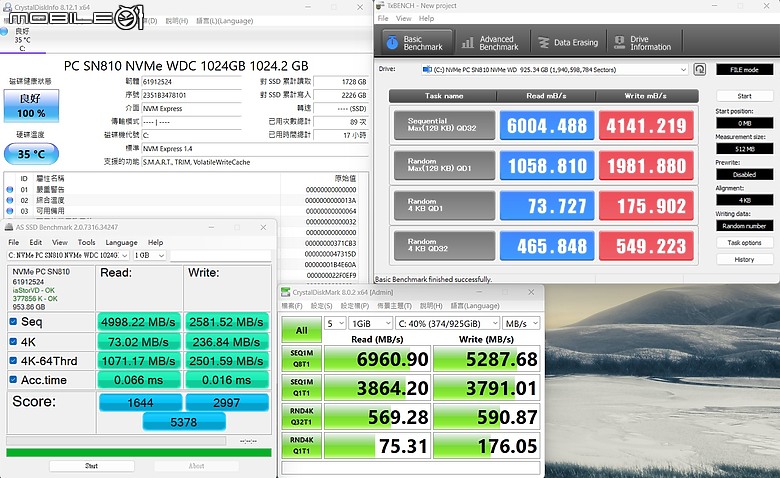Viewport: 780px width, 478px height.
Task: Click Random Max(128 KB) QD1 task button
Action: pos(444,165)
